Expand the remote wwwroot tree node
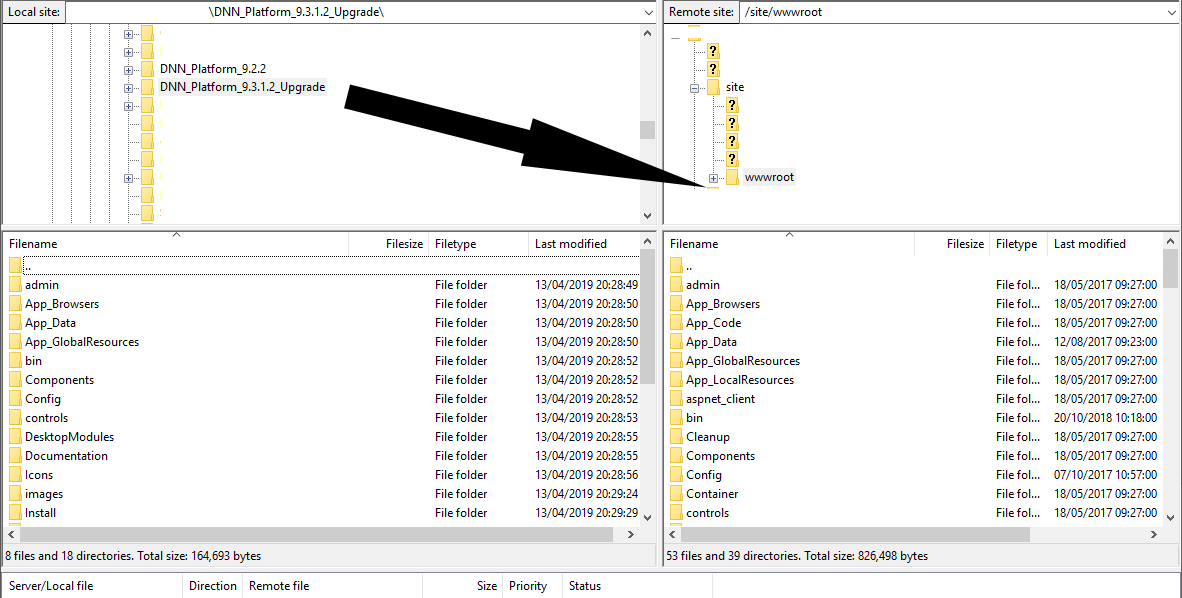This screenshot has width=1182, height=598. [713, 179]
